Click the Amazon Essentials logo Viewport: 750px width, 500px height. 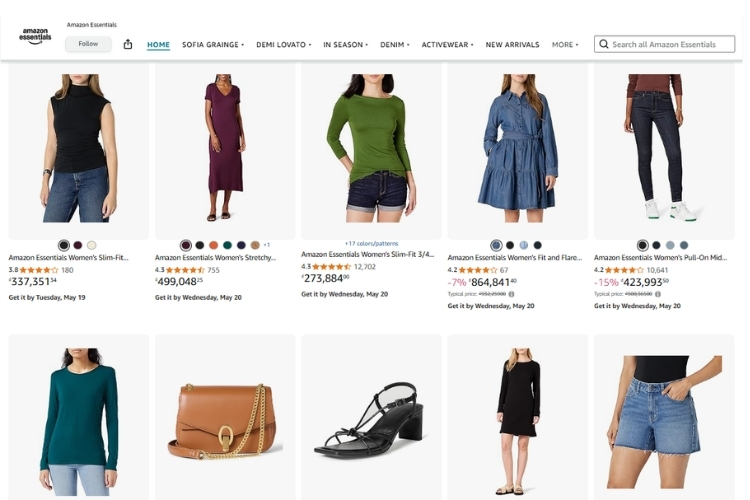[35, 36]
